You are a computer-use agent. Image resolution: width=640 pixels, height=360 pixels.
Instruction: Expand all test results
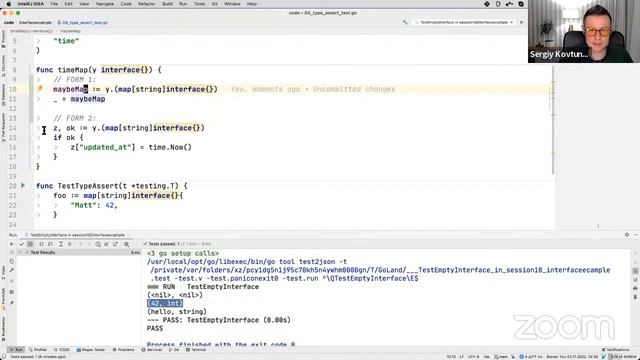[x=60, y=244]
